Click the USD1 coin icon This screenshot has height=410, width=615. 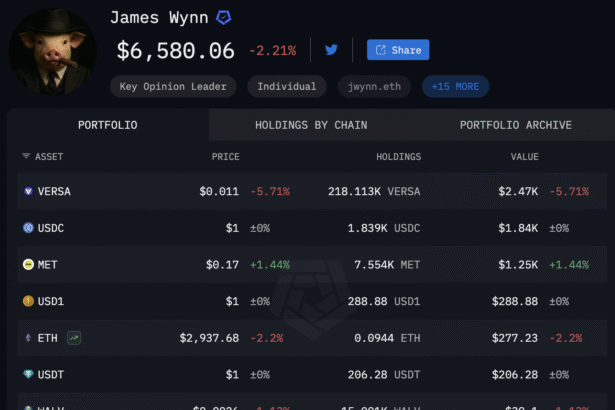[x=27, y=301]
